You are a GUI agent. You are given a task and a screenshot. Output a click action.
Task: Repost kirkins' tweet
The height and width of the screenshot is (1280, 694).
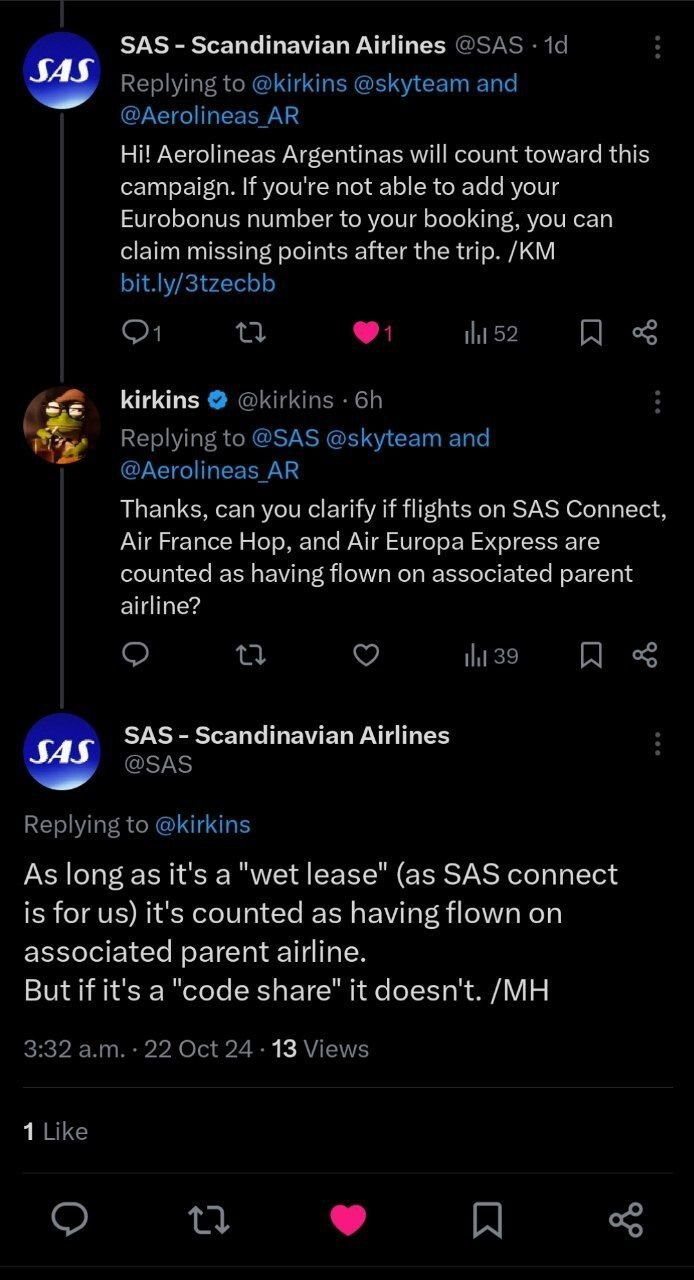[250, 655]
